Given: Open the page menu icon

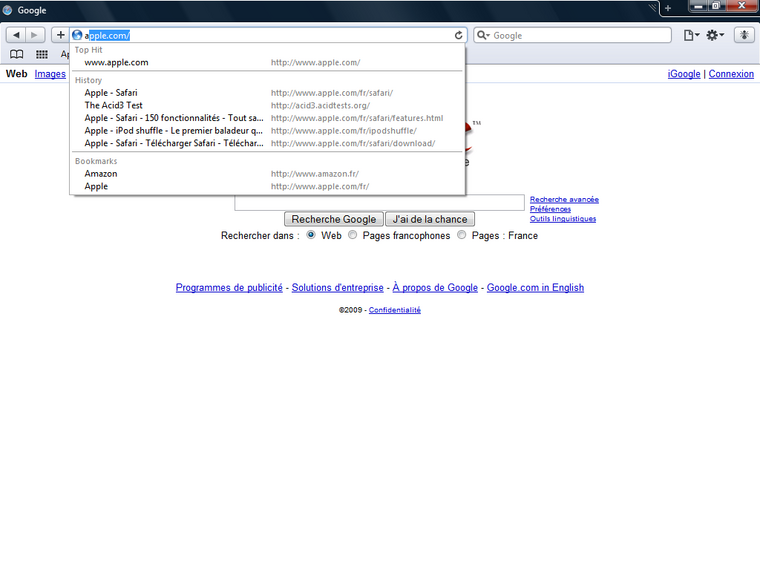Looking at the screenshot, I should [691, 35].
